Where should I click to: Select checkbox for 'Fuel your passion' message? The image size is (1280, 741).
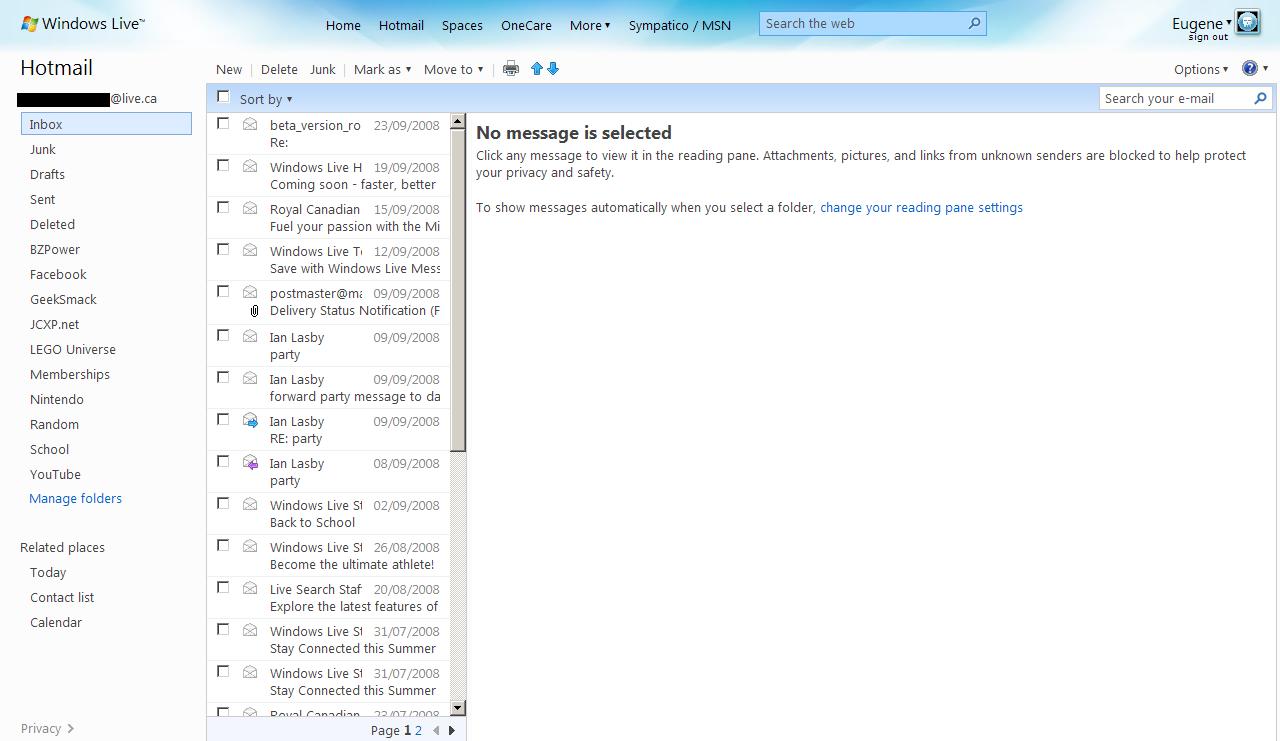coord(223,207)
